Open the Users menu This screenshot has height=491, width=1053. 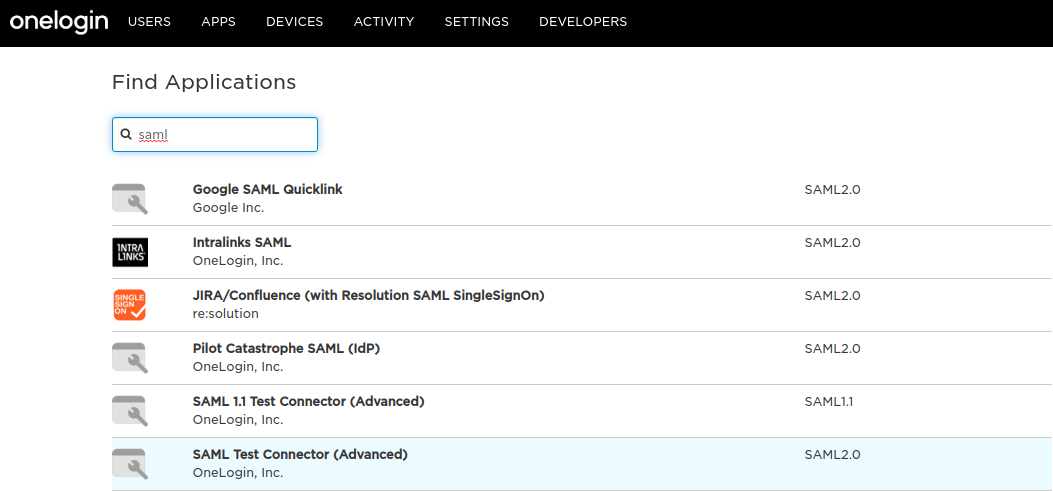click(x=149, y=22)
